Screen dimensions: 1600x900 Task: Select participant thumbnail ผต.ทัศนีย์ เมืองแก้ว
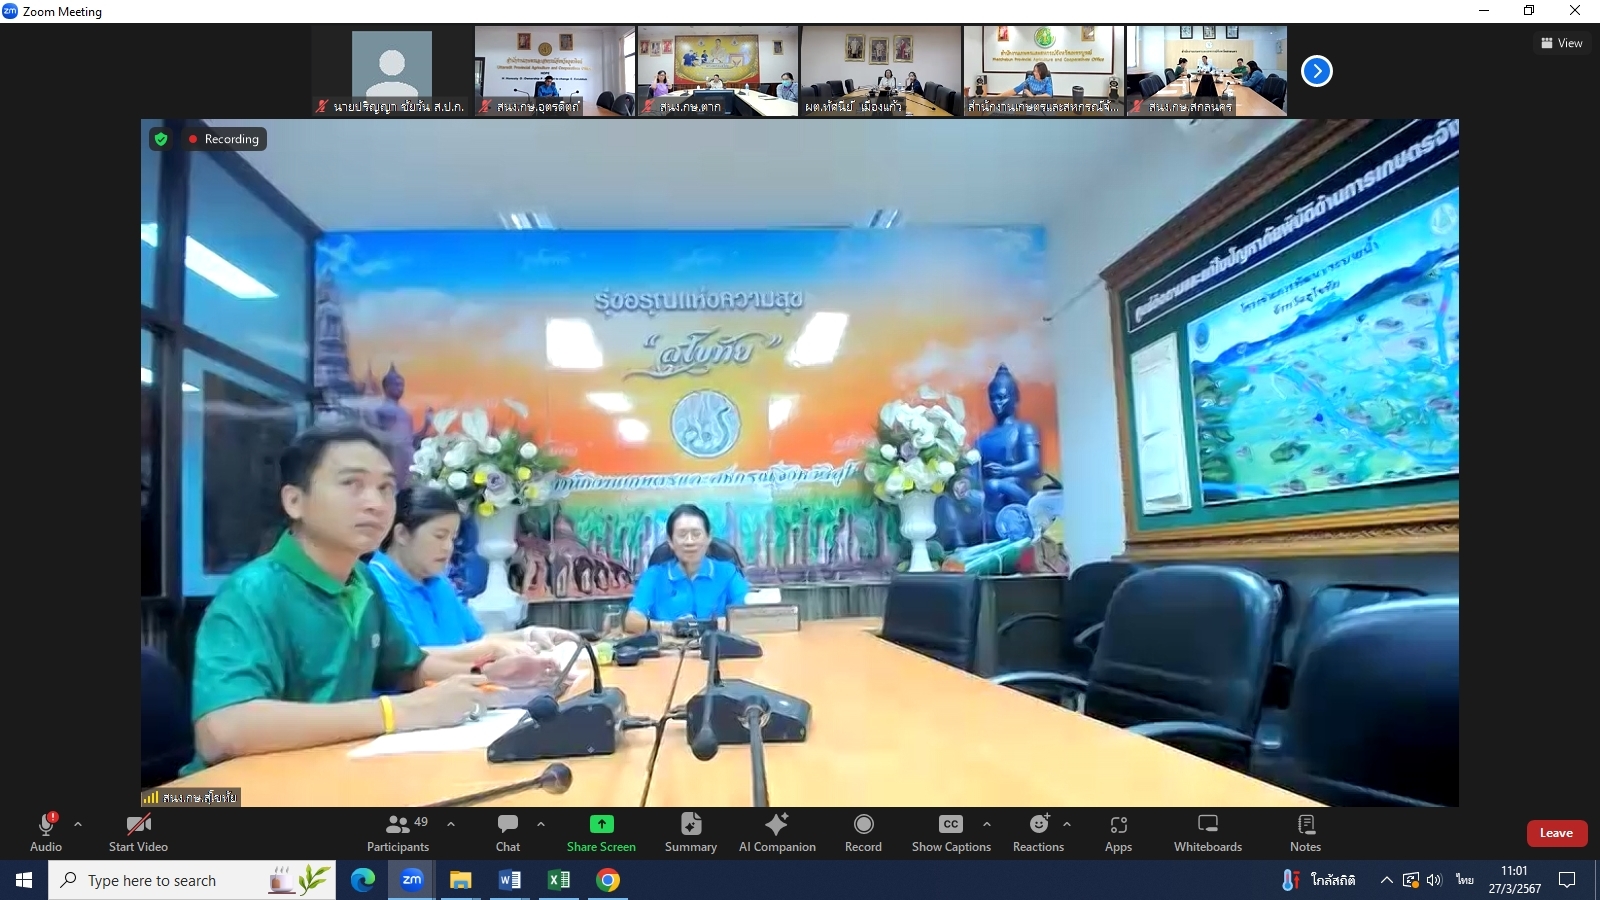click(x=881, y=71)
